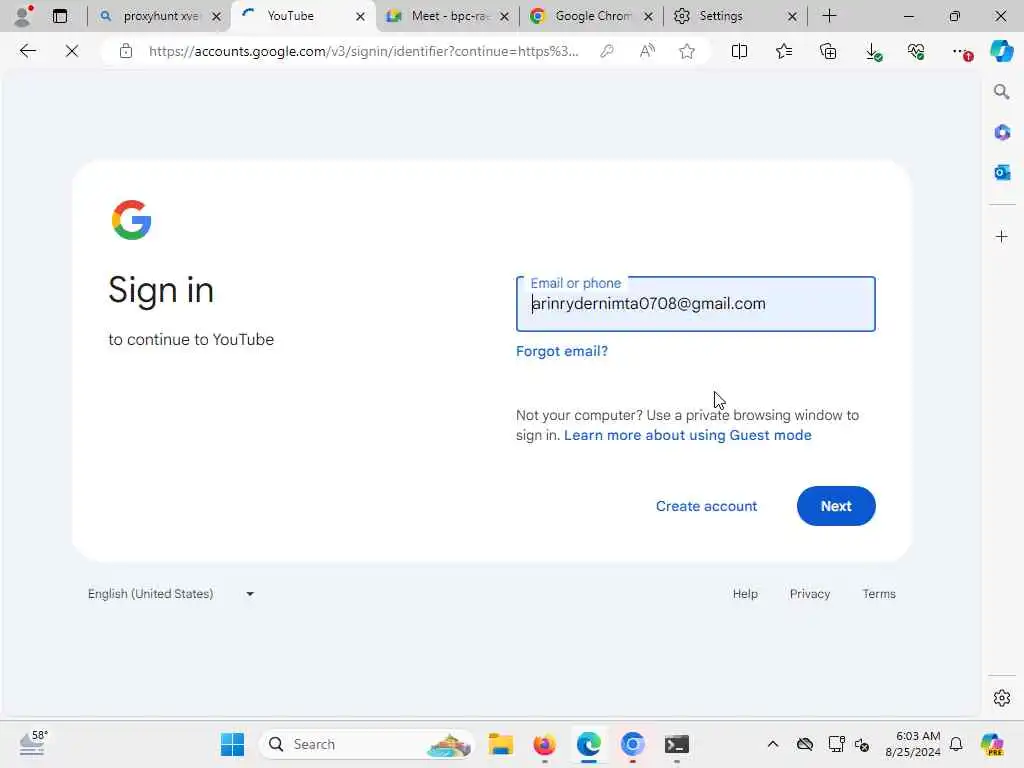This screenshot has height=768, width=1024.
Task: Show the Downloads panel
Action: click(873, 52)
